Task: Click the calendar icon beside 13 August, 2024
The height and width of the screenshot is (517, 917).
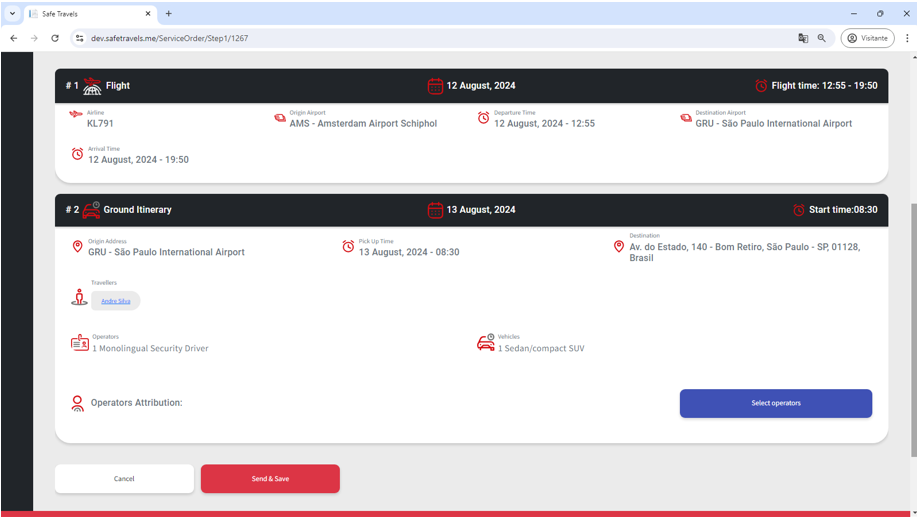Action: click(x=435, y=210)
